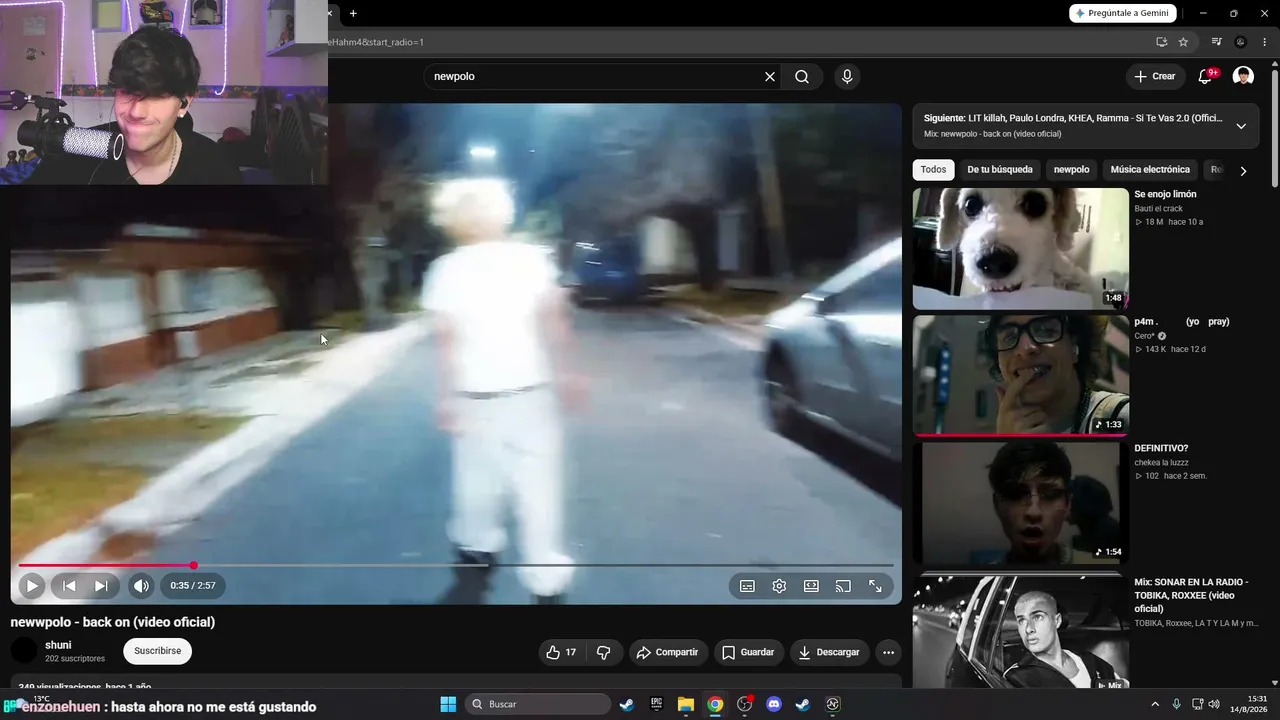Subscribe with the Suscribirse button
Viewport: 1280px width, 720px height.
tap(158, 651)
